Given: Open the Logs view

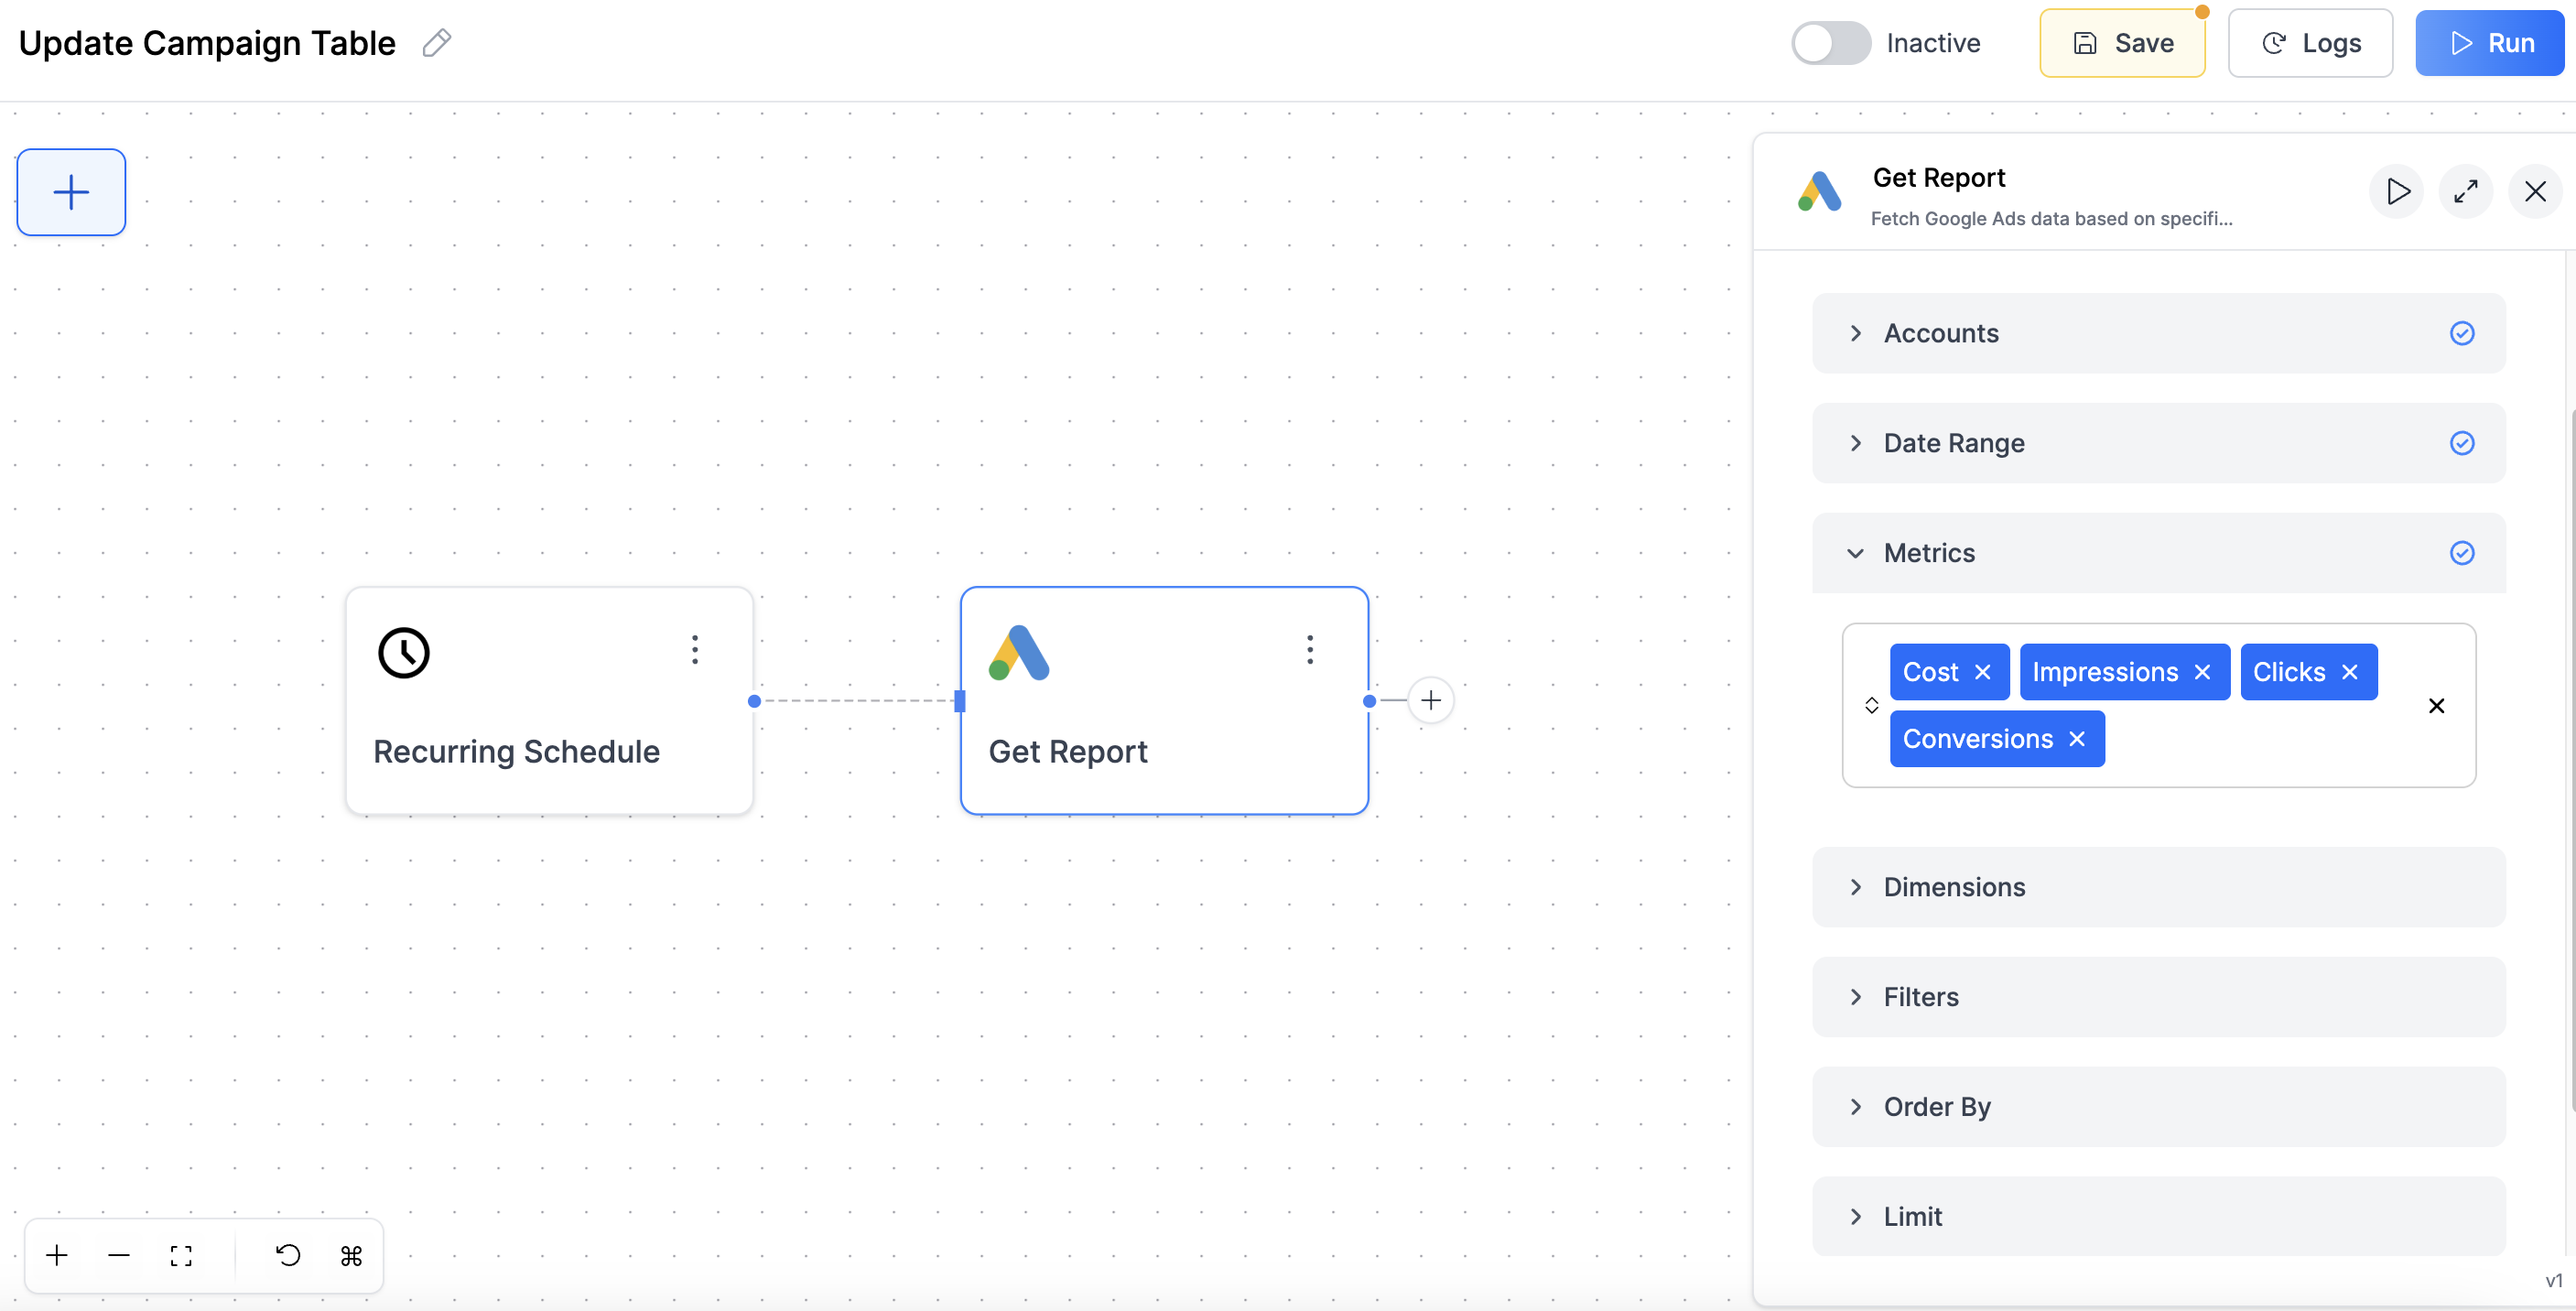Looking at the screenshot, I should tap(2310, 43).
